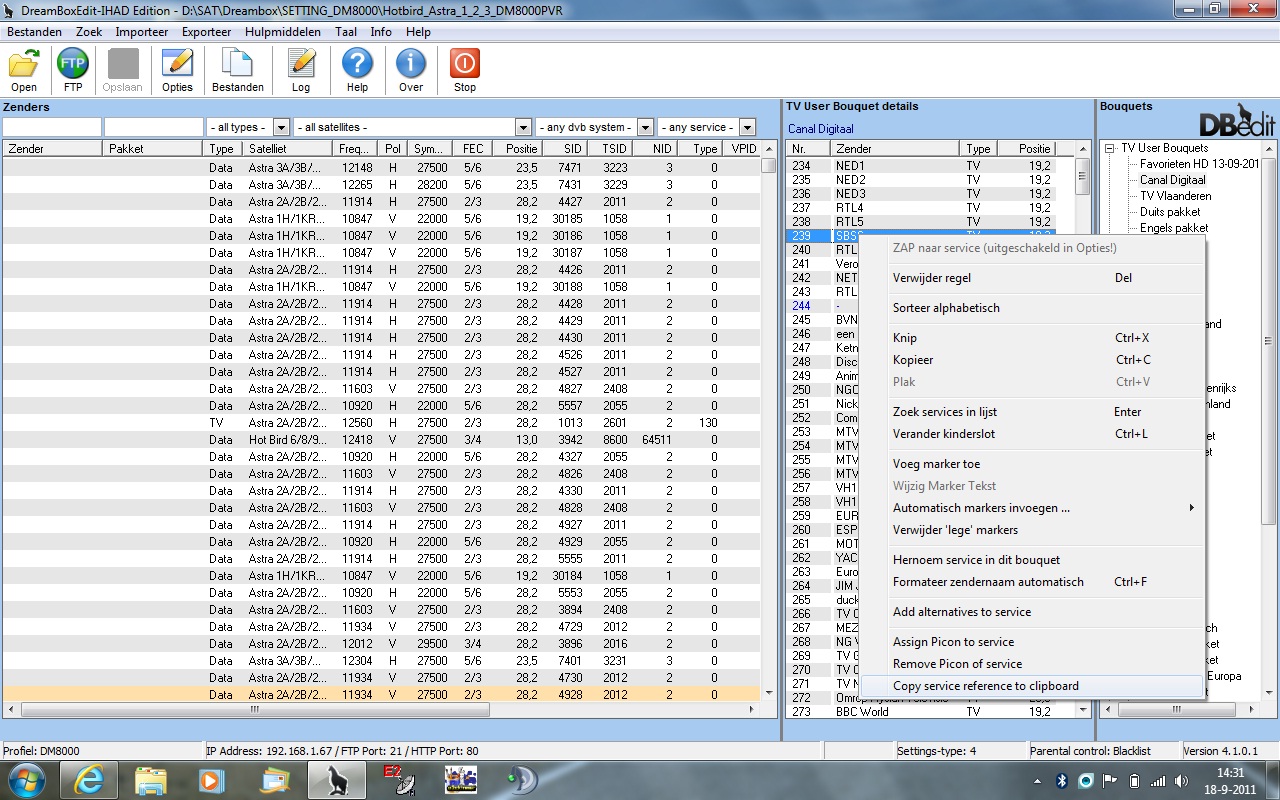Select Favorieten HD bouquet in tree
Viewport: 1280px width, 800px height.
point(1199,164)
